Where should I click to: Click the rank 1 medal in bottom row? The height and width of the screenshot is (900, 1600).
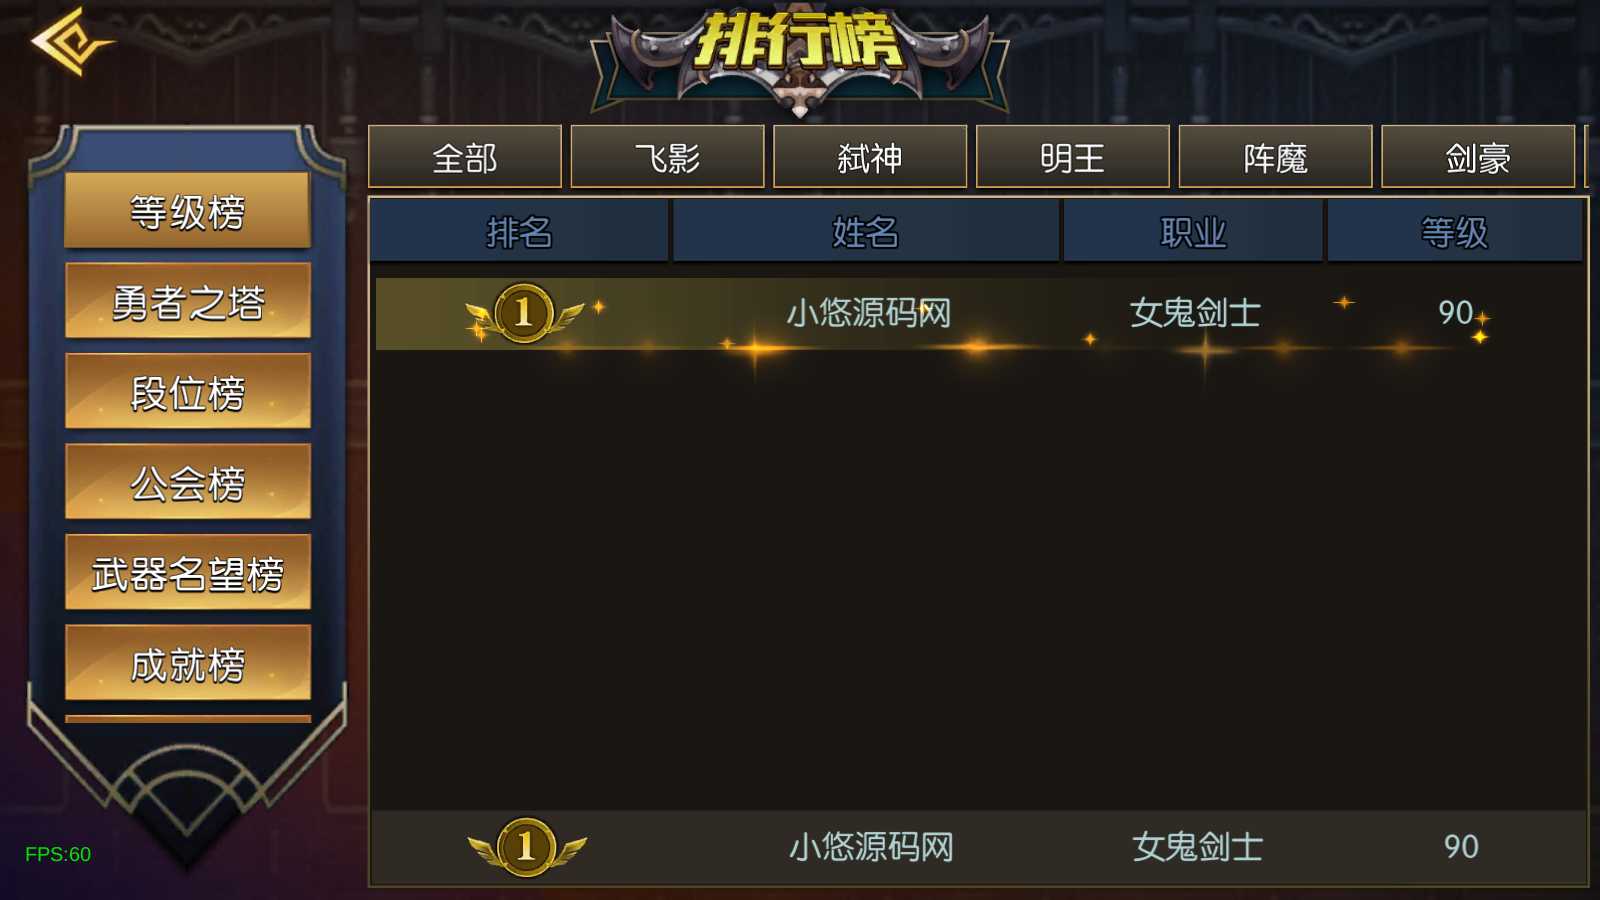pos(526,847)
